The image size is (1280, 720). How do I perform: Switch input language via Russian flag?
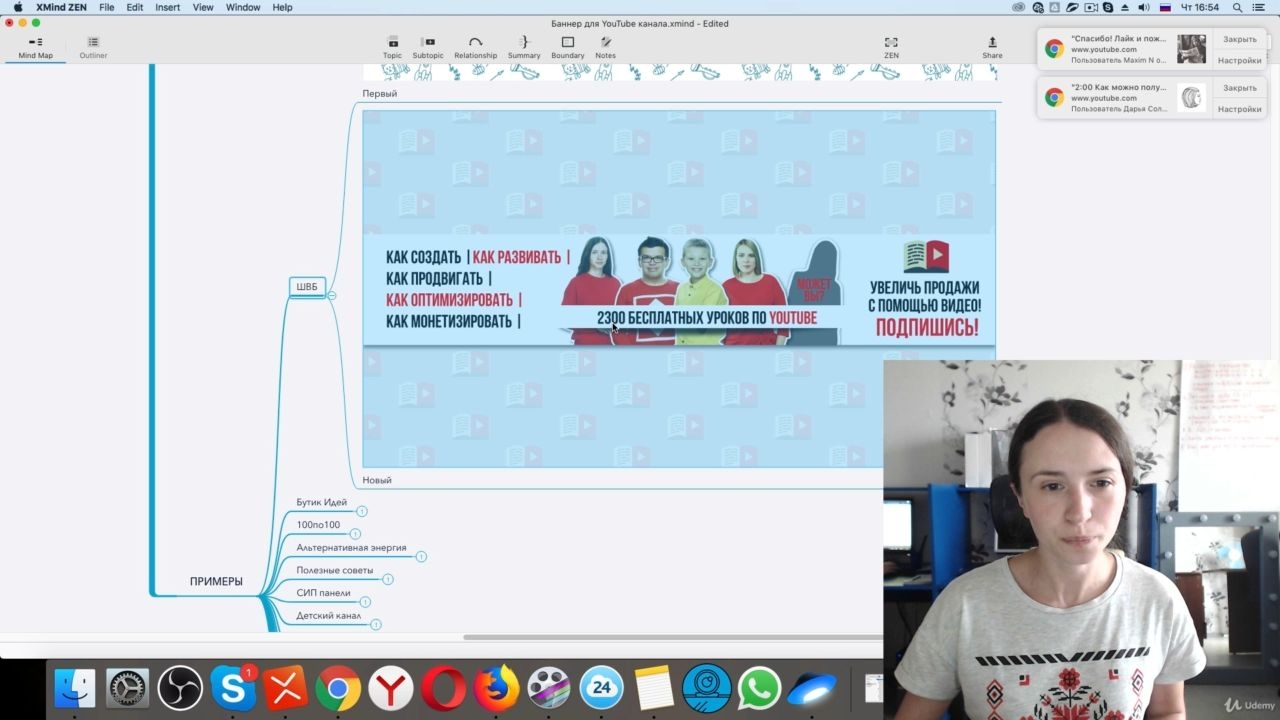pos(1165,7)
